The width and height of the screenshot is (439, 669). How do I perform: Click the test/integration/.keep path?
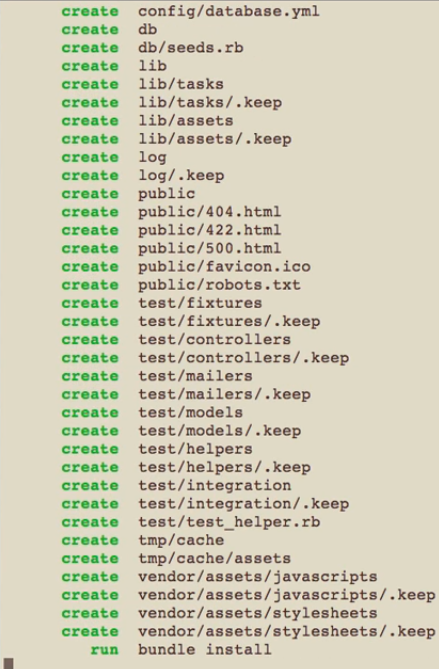point(244,504)
